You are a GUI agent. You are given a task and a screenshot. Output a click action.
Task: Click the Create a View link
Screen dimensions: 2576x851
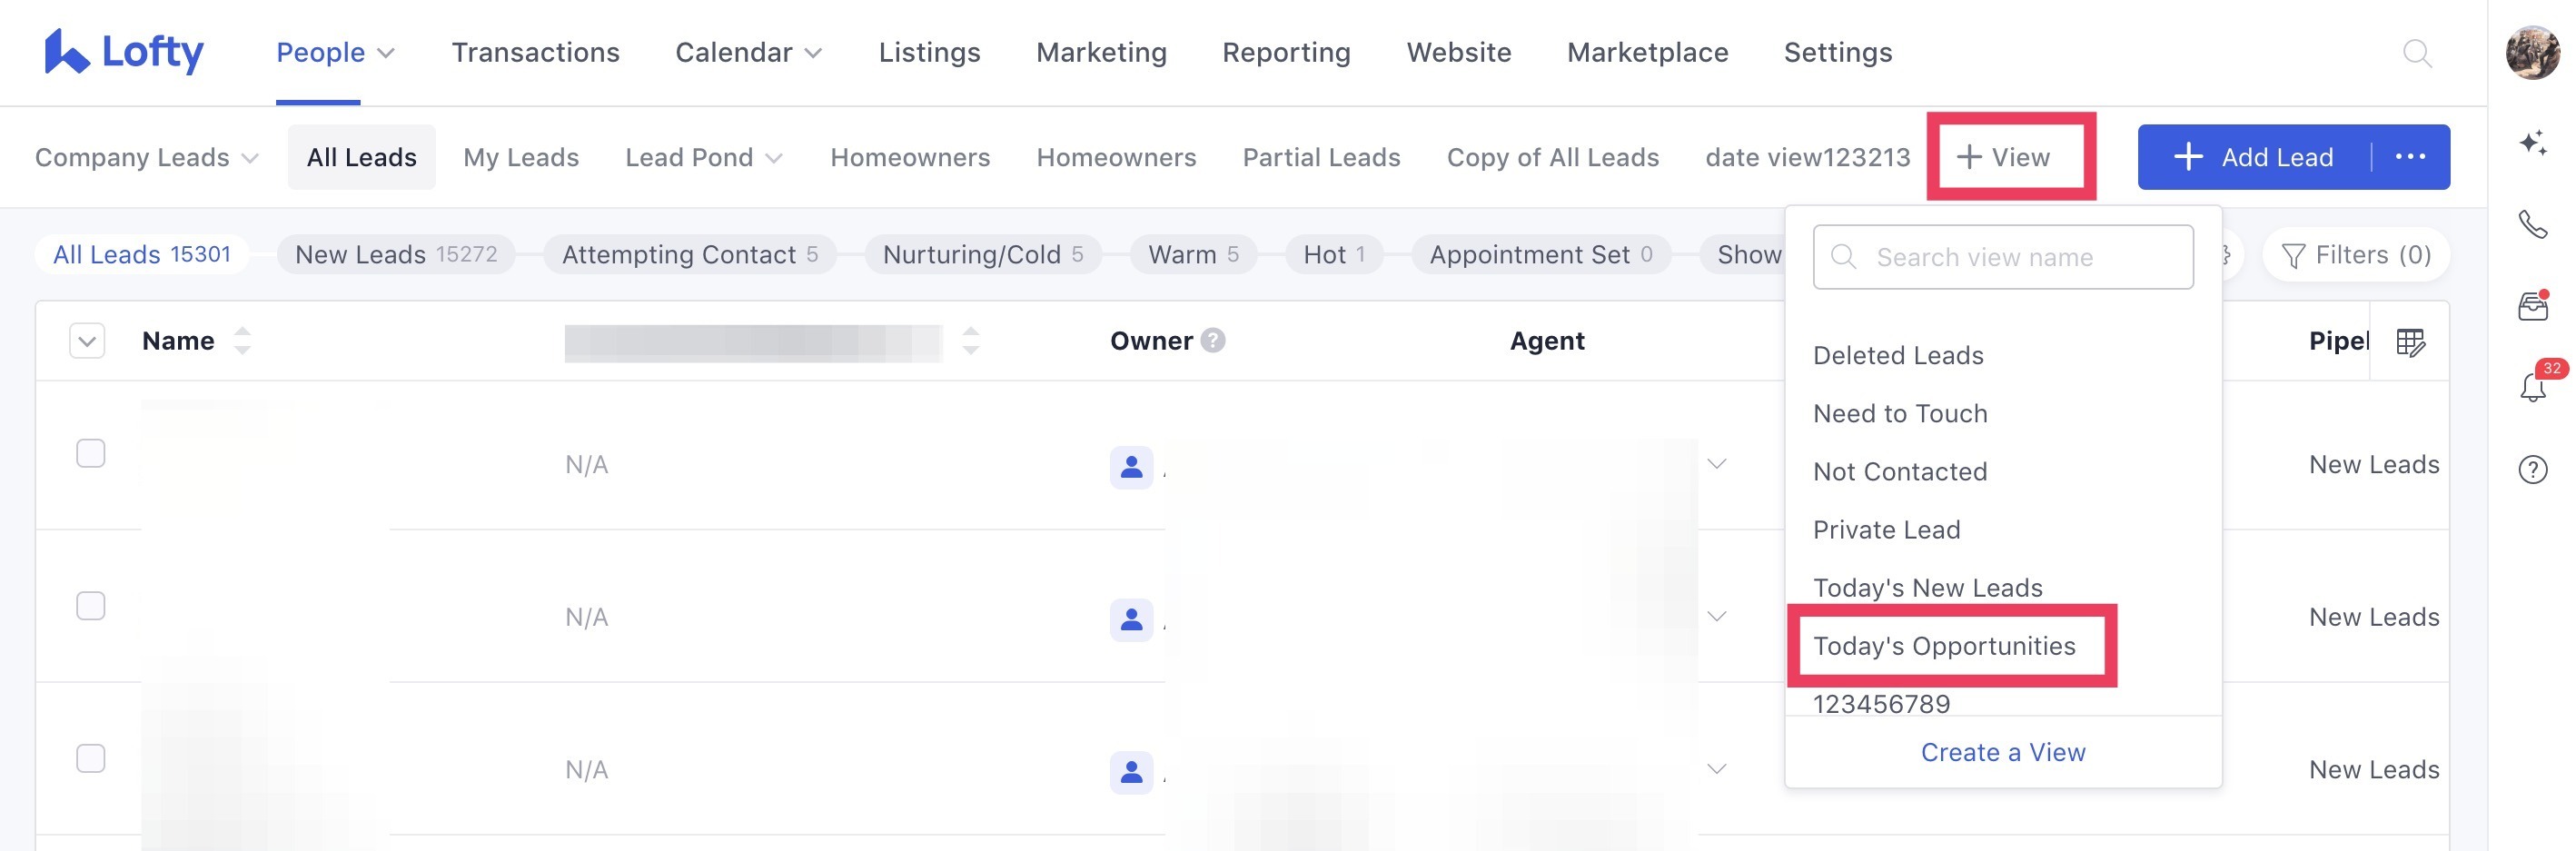point(2002,752)
